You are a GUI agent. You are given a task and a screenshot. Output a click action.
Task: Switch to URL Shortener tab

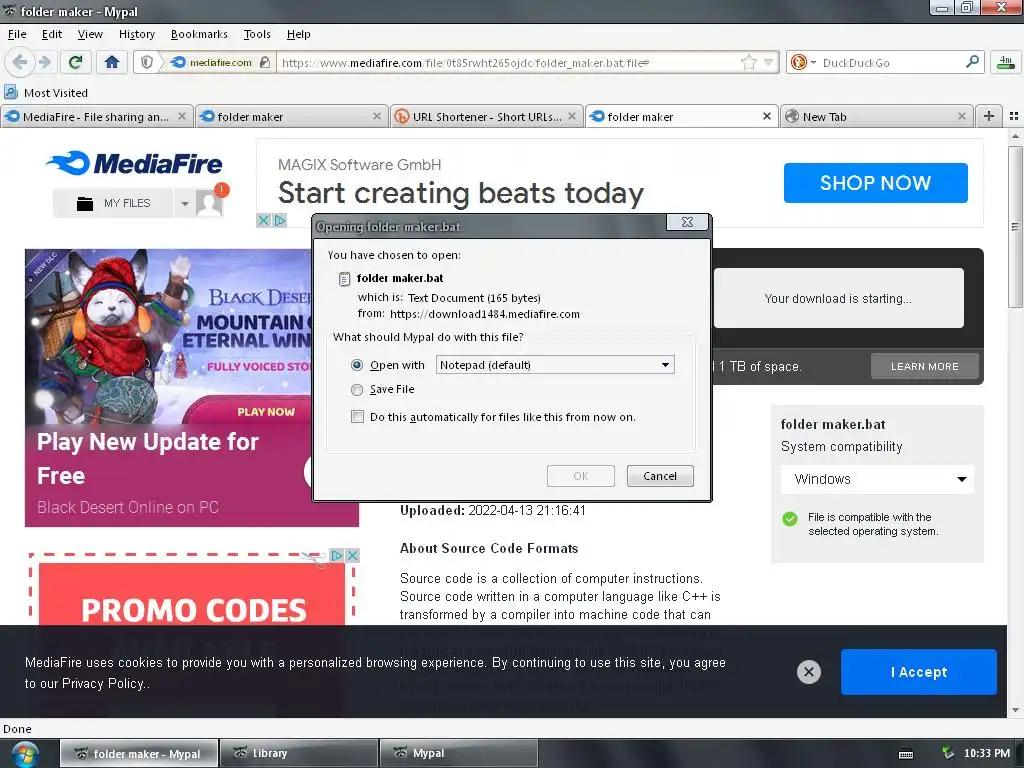pos(487,116)
